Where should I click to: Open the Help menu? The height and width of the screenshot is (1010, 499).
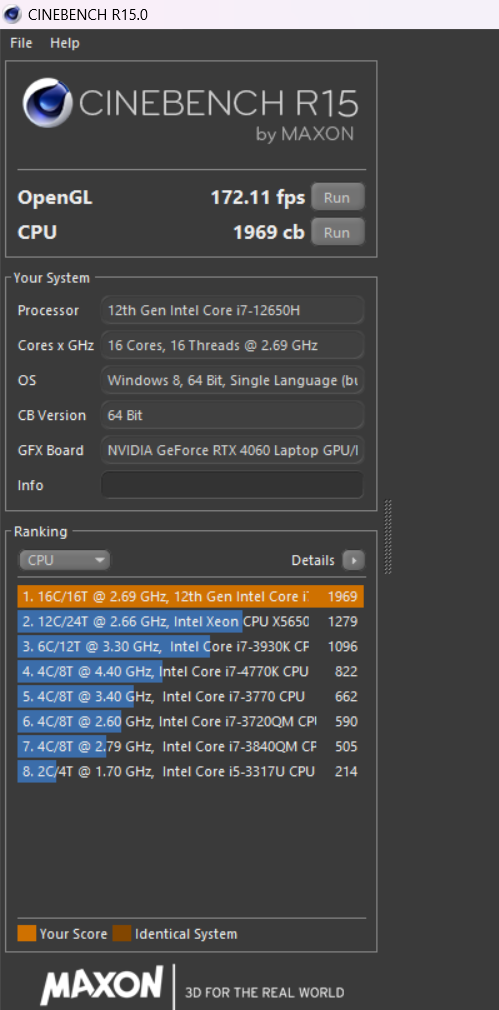pos(64,43)
